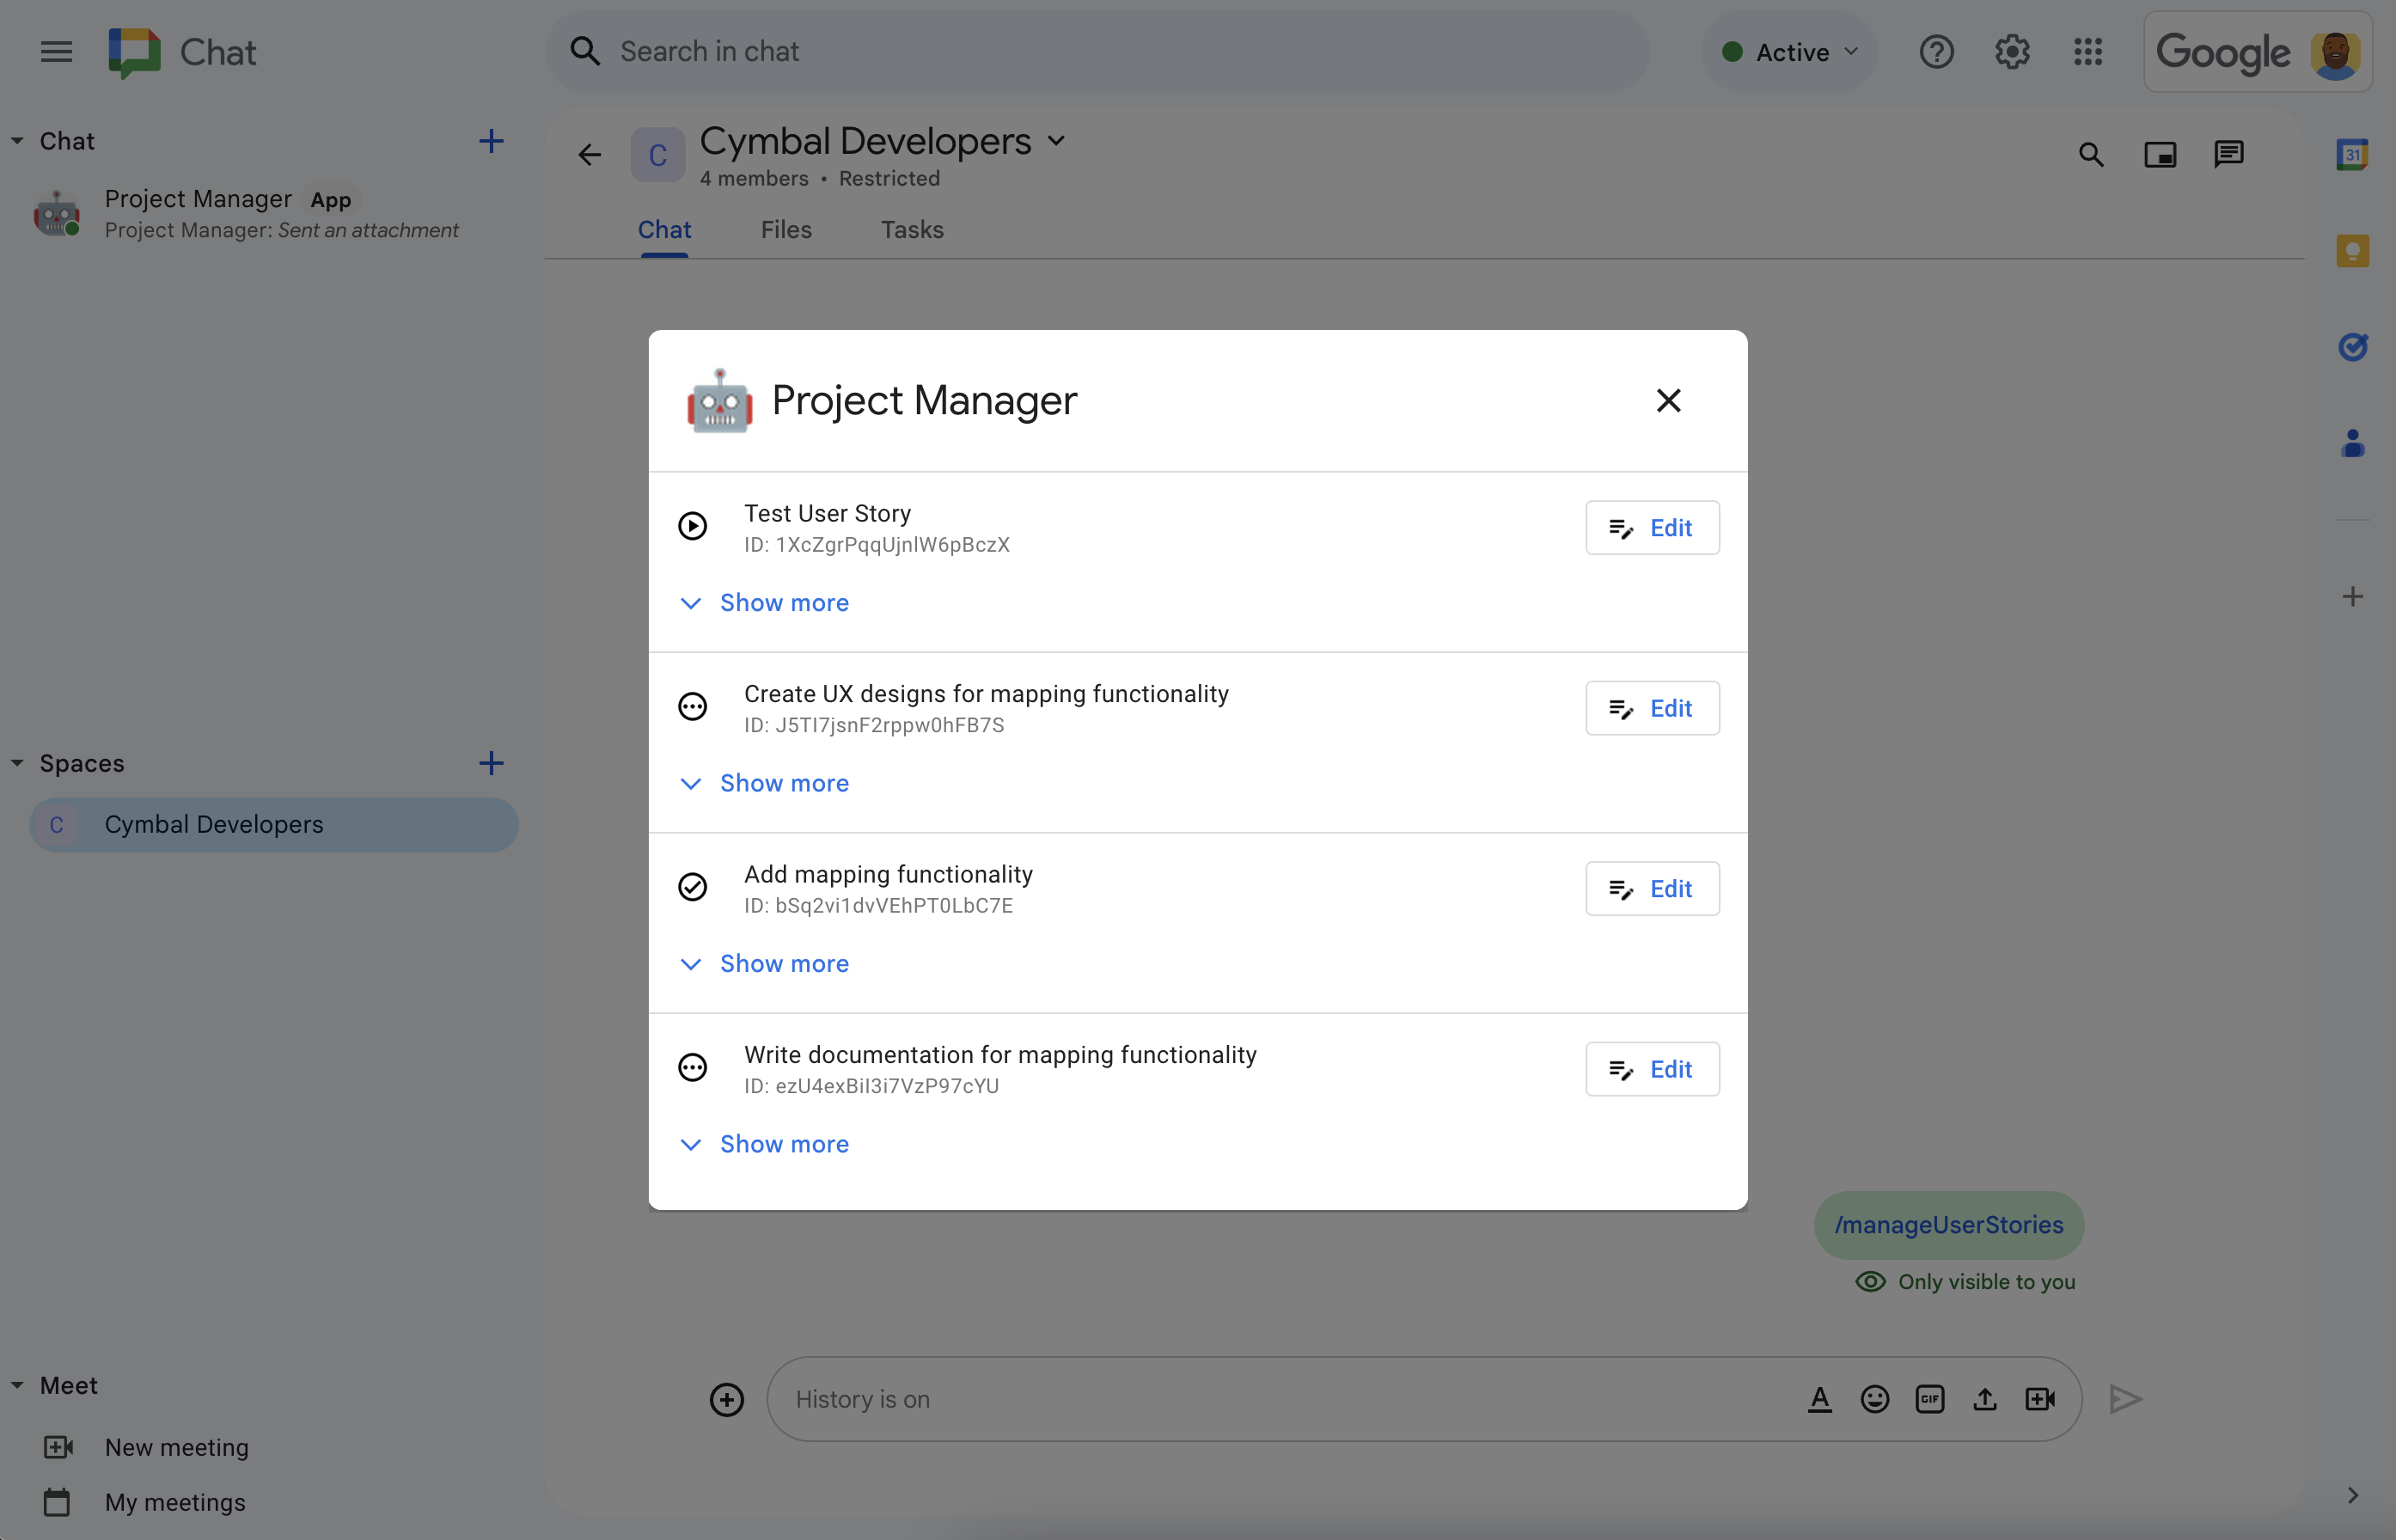This screenshot has height=1540, width=2396.
Task: Expand Show more for Create UX designs task
Action: tap(785, 782)
